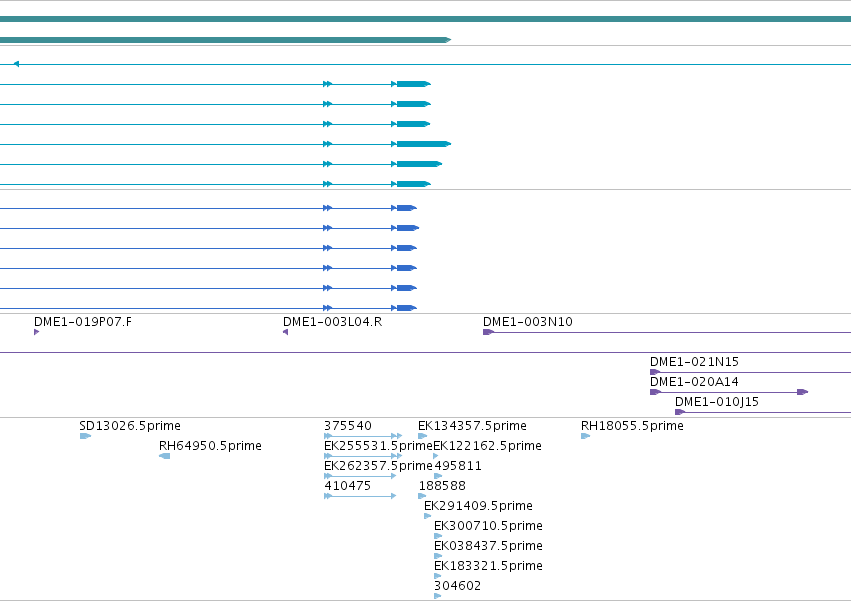Select the EK300710.5prime arrow glyph
This screenshot has width=851, height=601.
click(x=438, y=536)
